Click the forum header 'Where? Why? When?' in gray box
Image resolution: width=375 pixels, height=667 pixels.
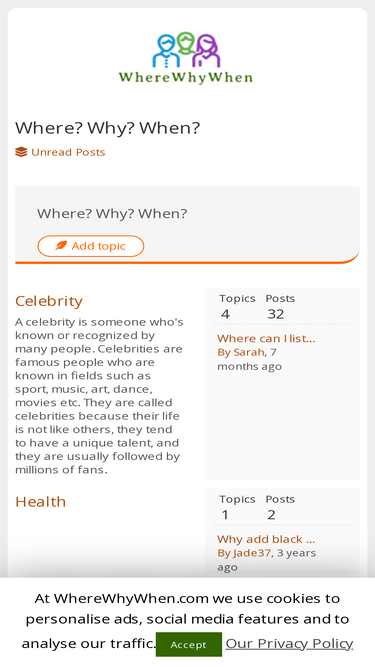point(112,214)
